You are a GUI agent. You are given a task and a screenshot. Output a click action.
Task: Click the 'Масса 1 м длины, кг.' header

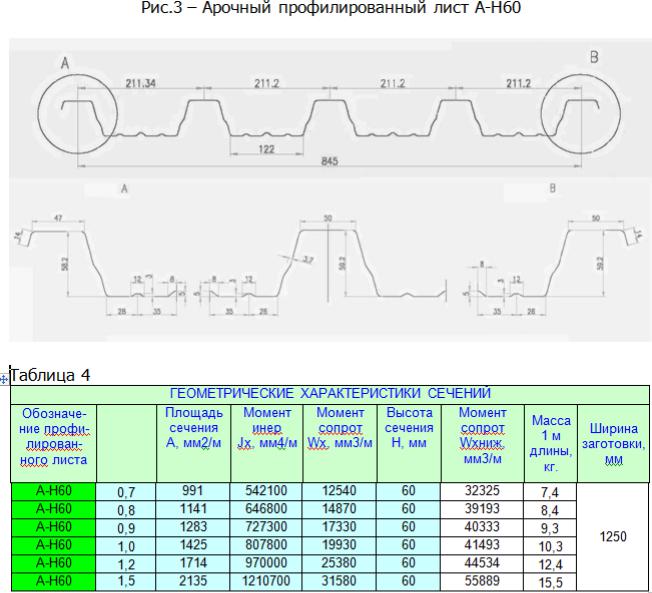click(x=551, y=443)
